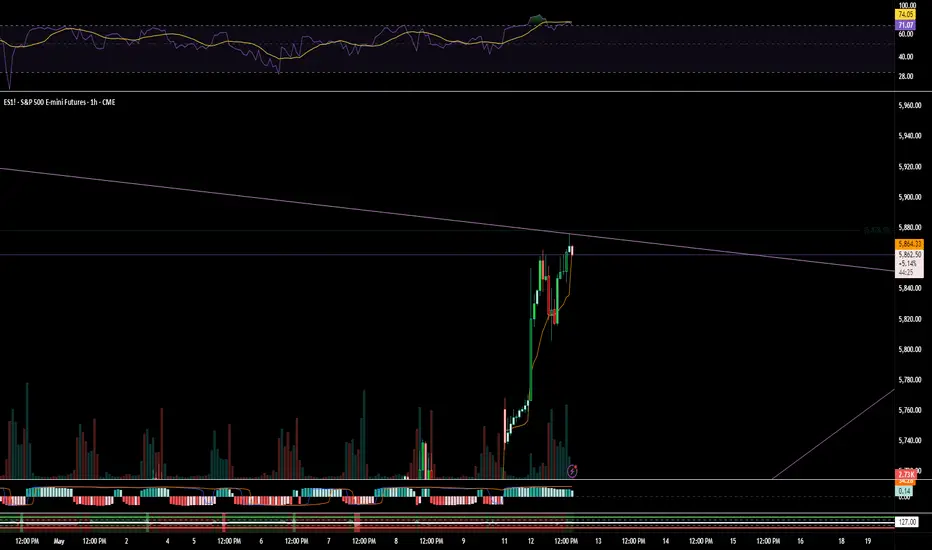Click date 14 on the time axis
932x550 pixels.
[x=666, y=541]
